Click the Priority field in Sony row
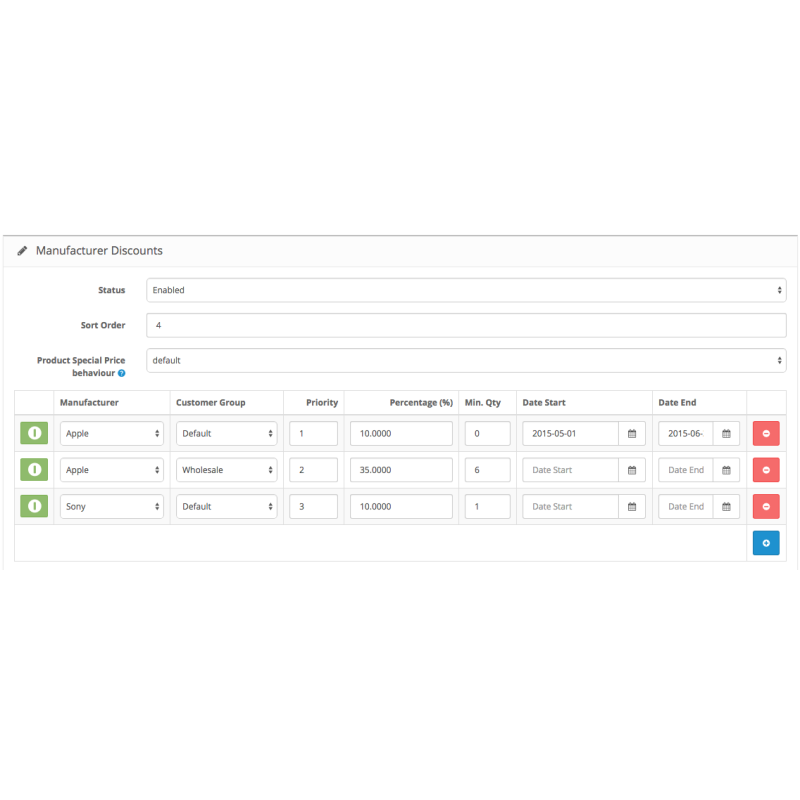Screen dimensions: 800x800 [313, 507]
